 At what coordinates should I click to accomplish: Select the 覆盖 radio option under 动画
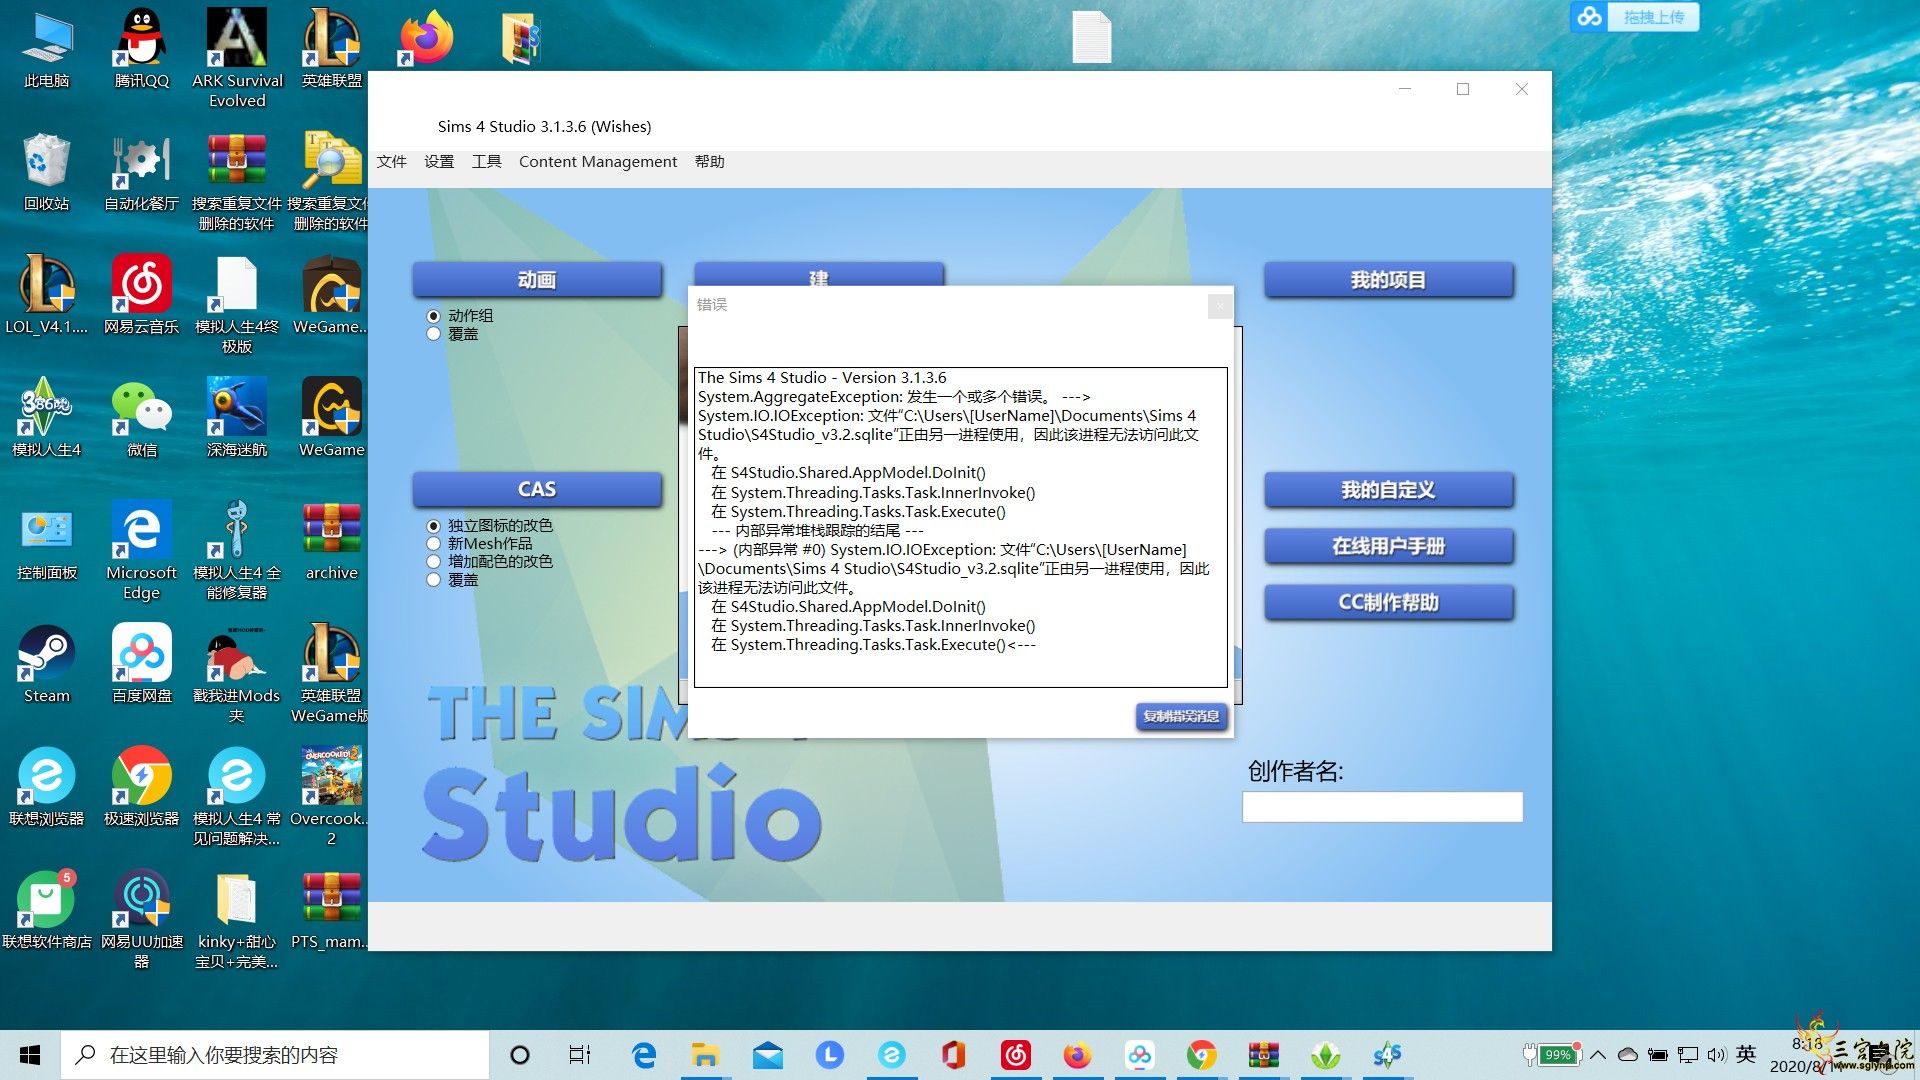(x=434, y=334)
